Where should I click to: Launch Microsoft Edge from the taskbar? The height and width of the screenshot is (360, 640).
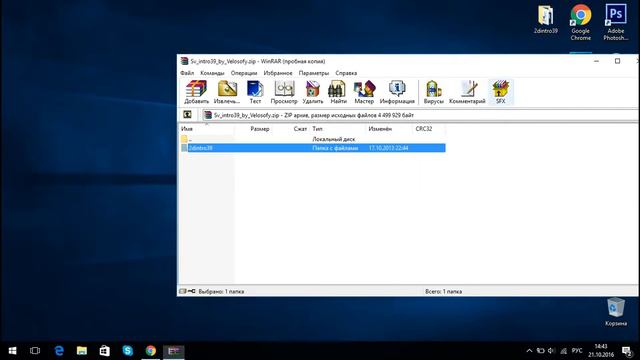[x=59, y=351]
